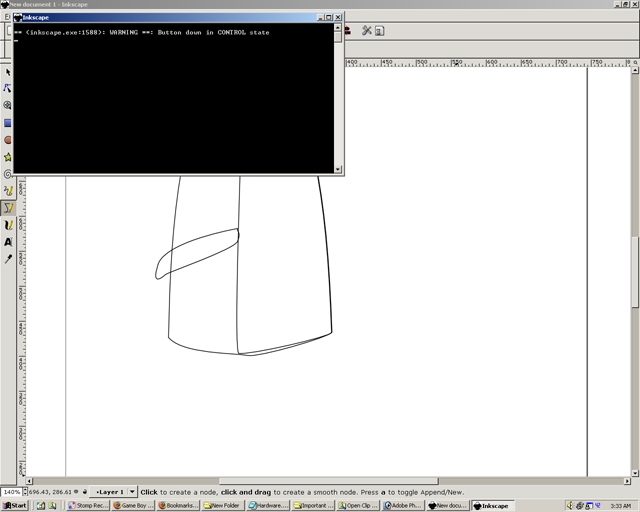Switch to Important... taskbar window

click(313, 505)
